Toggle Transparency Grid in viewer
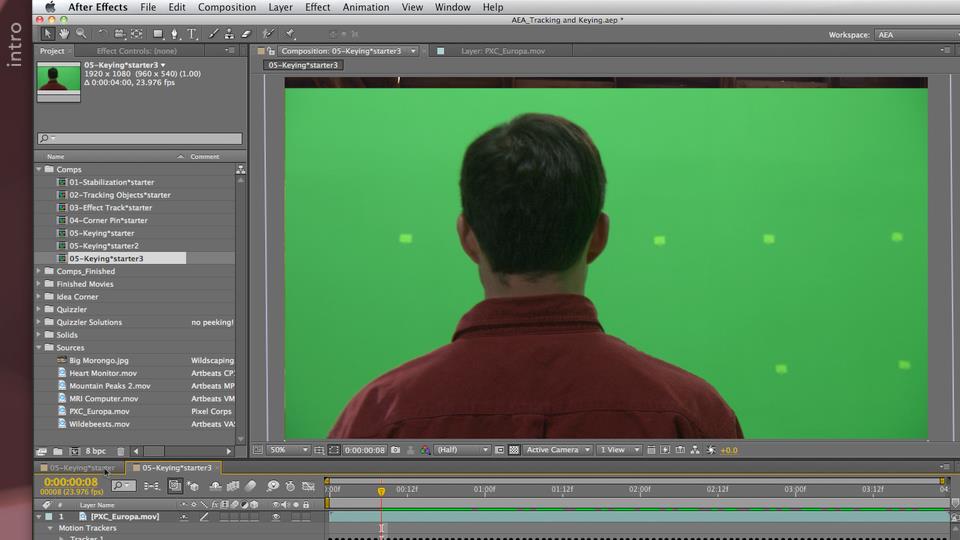Image resolution: width=960 pixels, height=540 pixels. point(514,450)
